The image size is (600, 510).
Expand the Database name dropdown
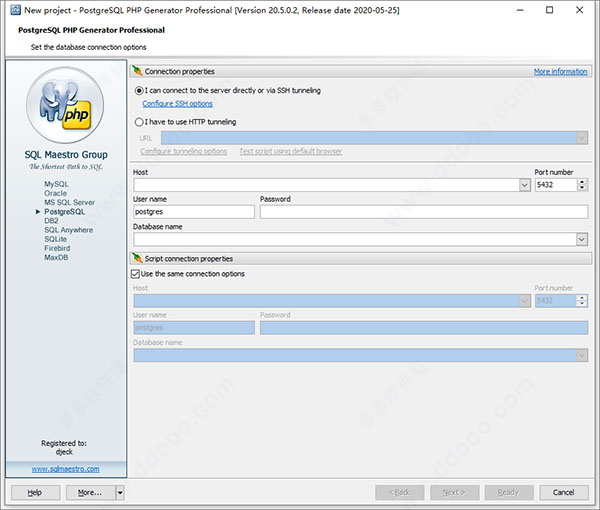pos(582,240)
